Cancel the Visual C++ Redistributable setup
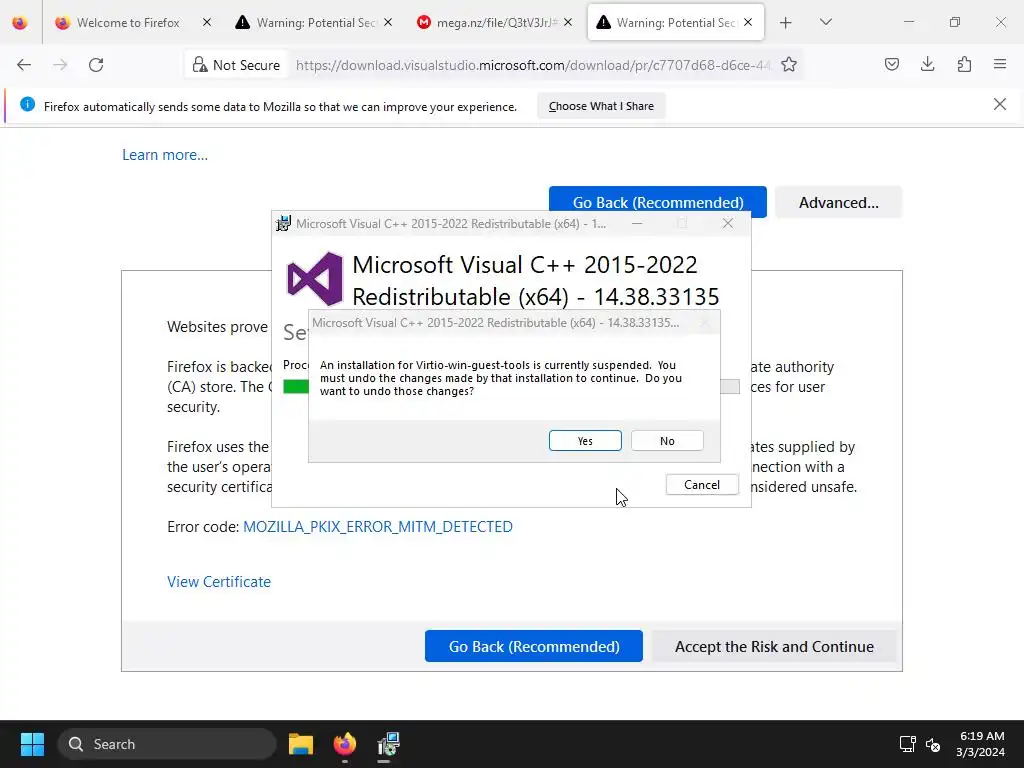This screenshot has width=1024, height=768. click(702, 485)
